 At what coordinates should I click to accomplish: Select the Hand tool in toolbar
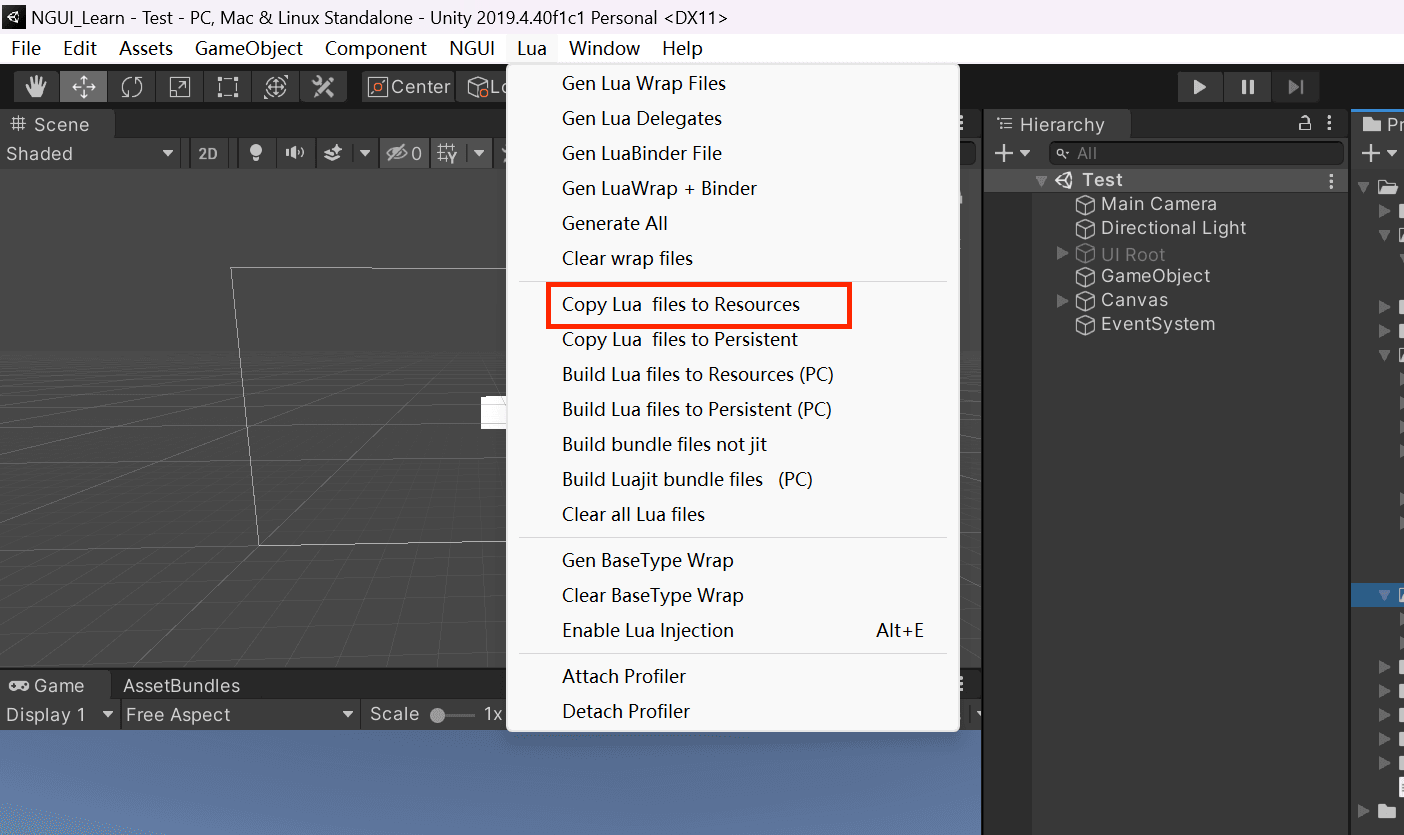[36, 87]
